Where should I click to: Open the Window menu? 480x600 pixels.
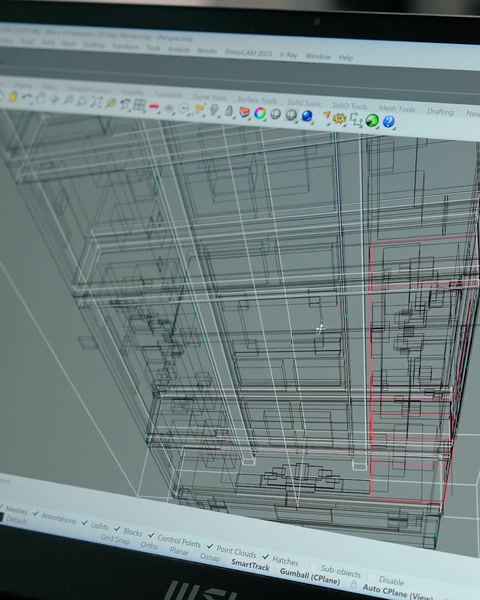tap(318, 56)
